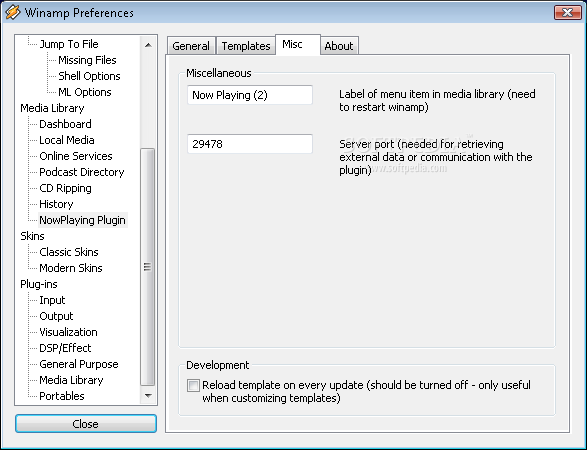587x450 pixels.
Task: Click the Close button
Action: click(86, 424)
